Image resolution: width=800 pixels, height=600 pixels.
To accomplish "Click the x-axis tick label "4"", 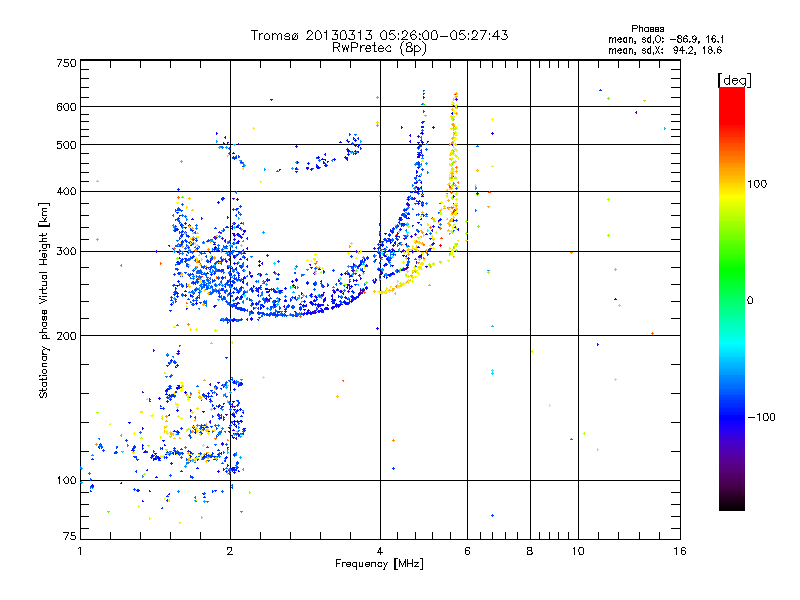I will (x=380, y=551).
